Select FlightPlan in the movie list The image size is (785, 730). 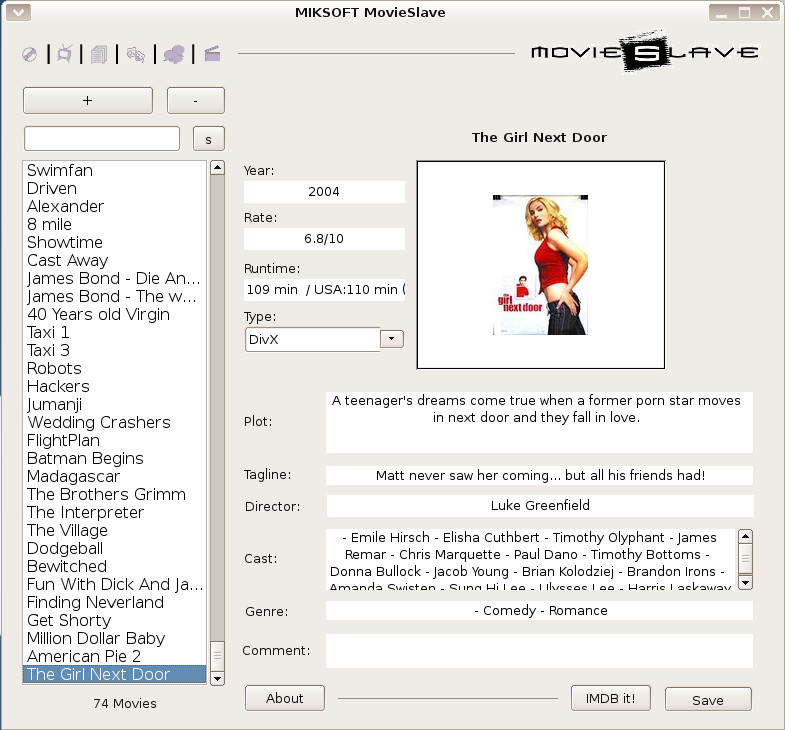pos(115,441)
